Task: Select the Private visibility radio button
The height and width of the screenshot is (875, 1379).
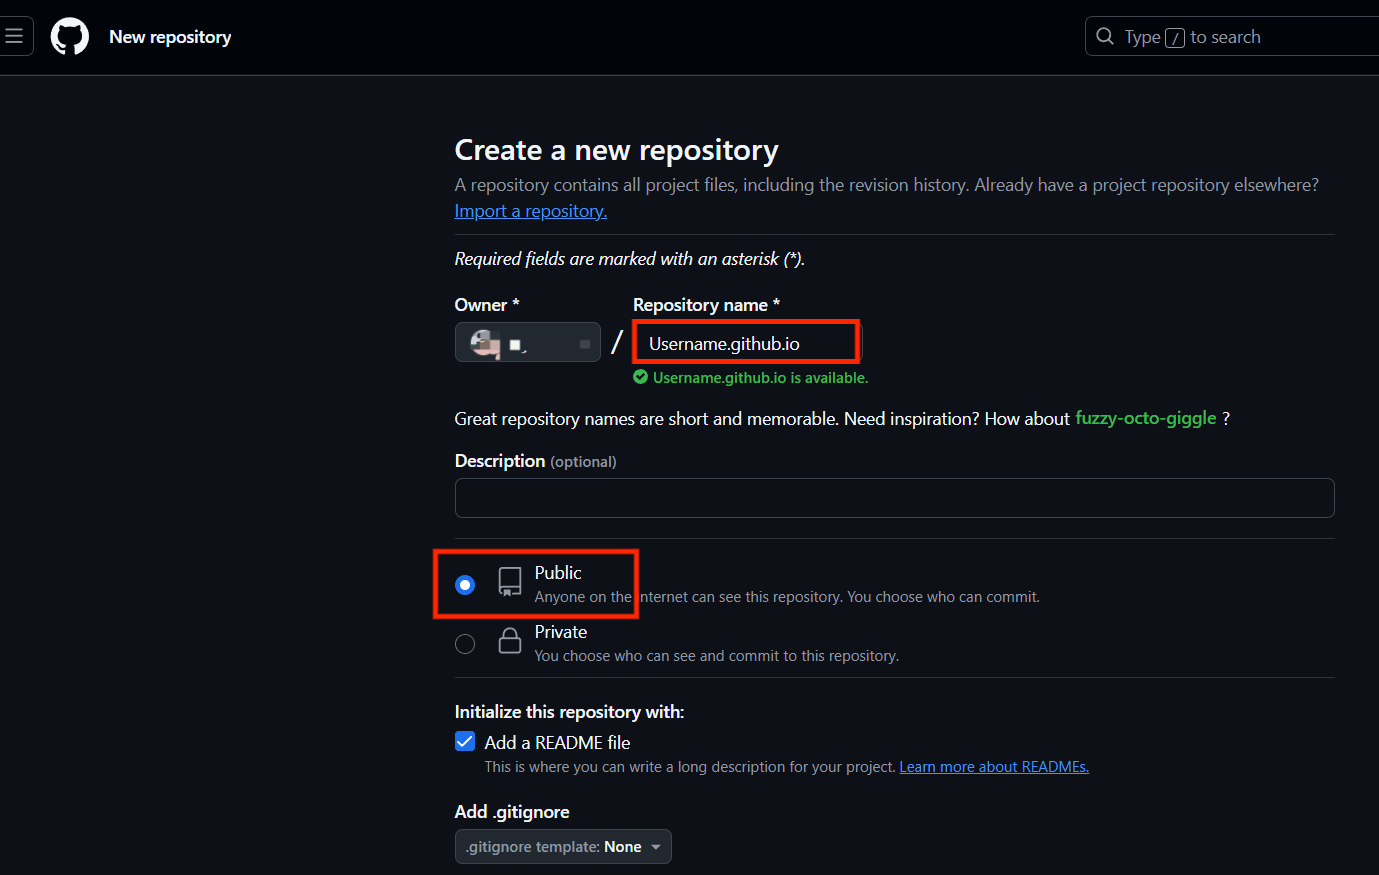Action: tap(465, 644)
